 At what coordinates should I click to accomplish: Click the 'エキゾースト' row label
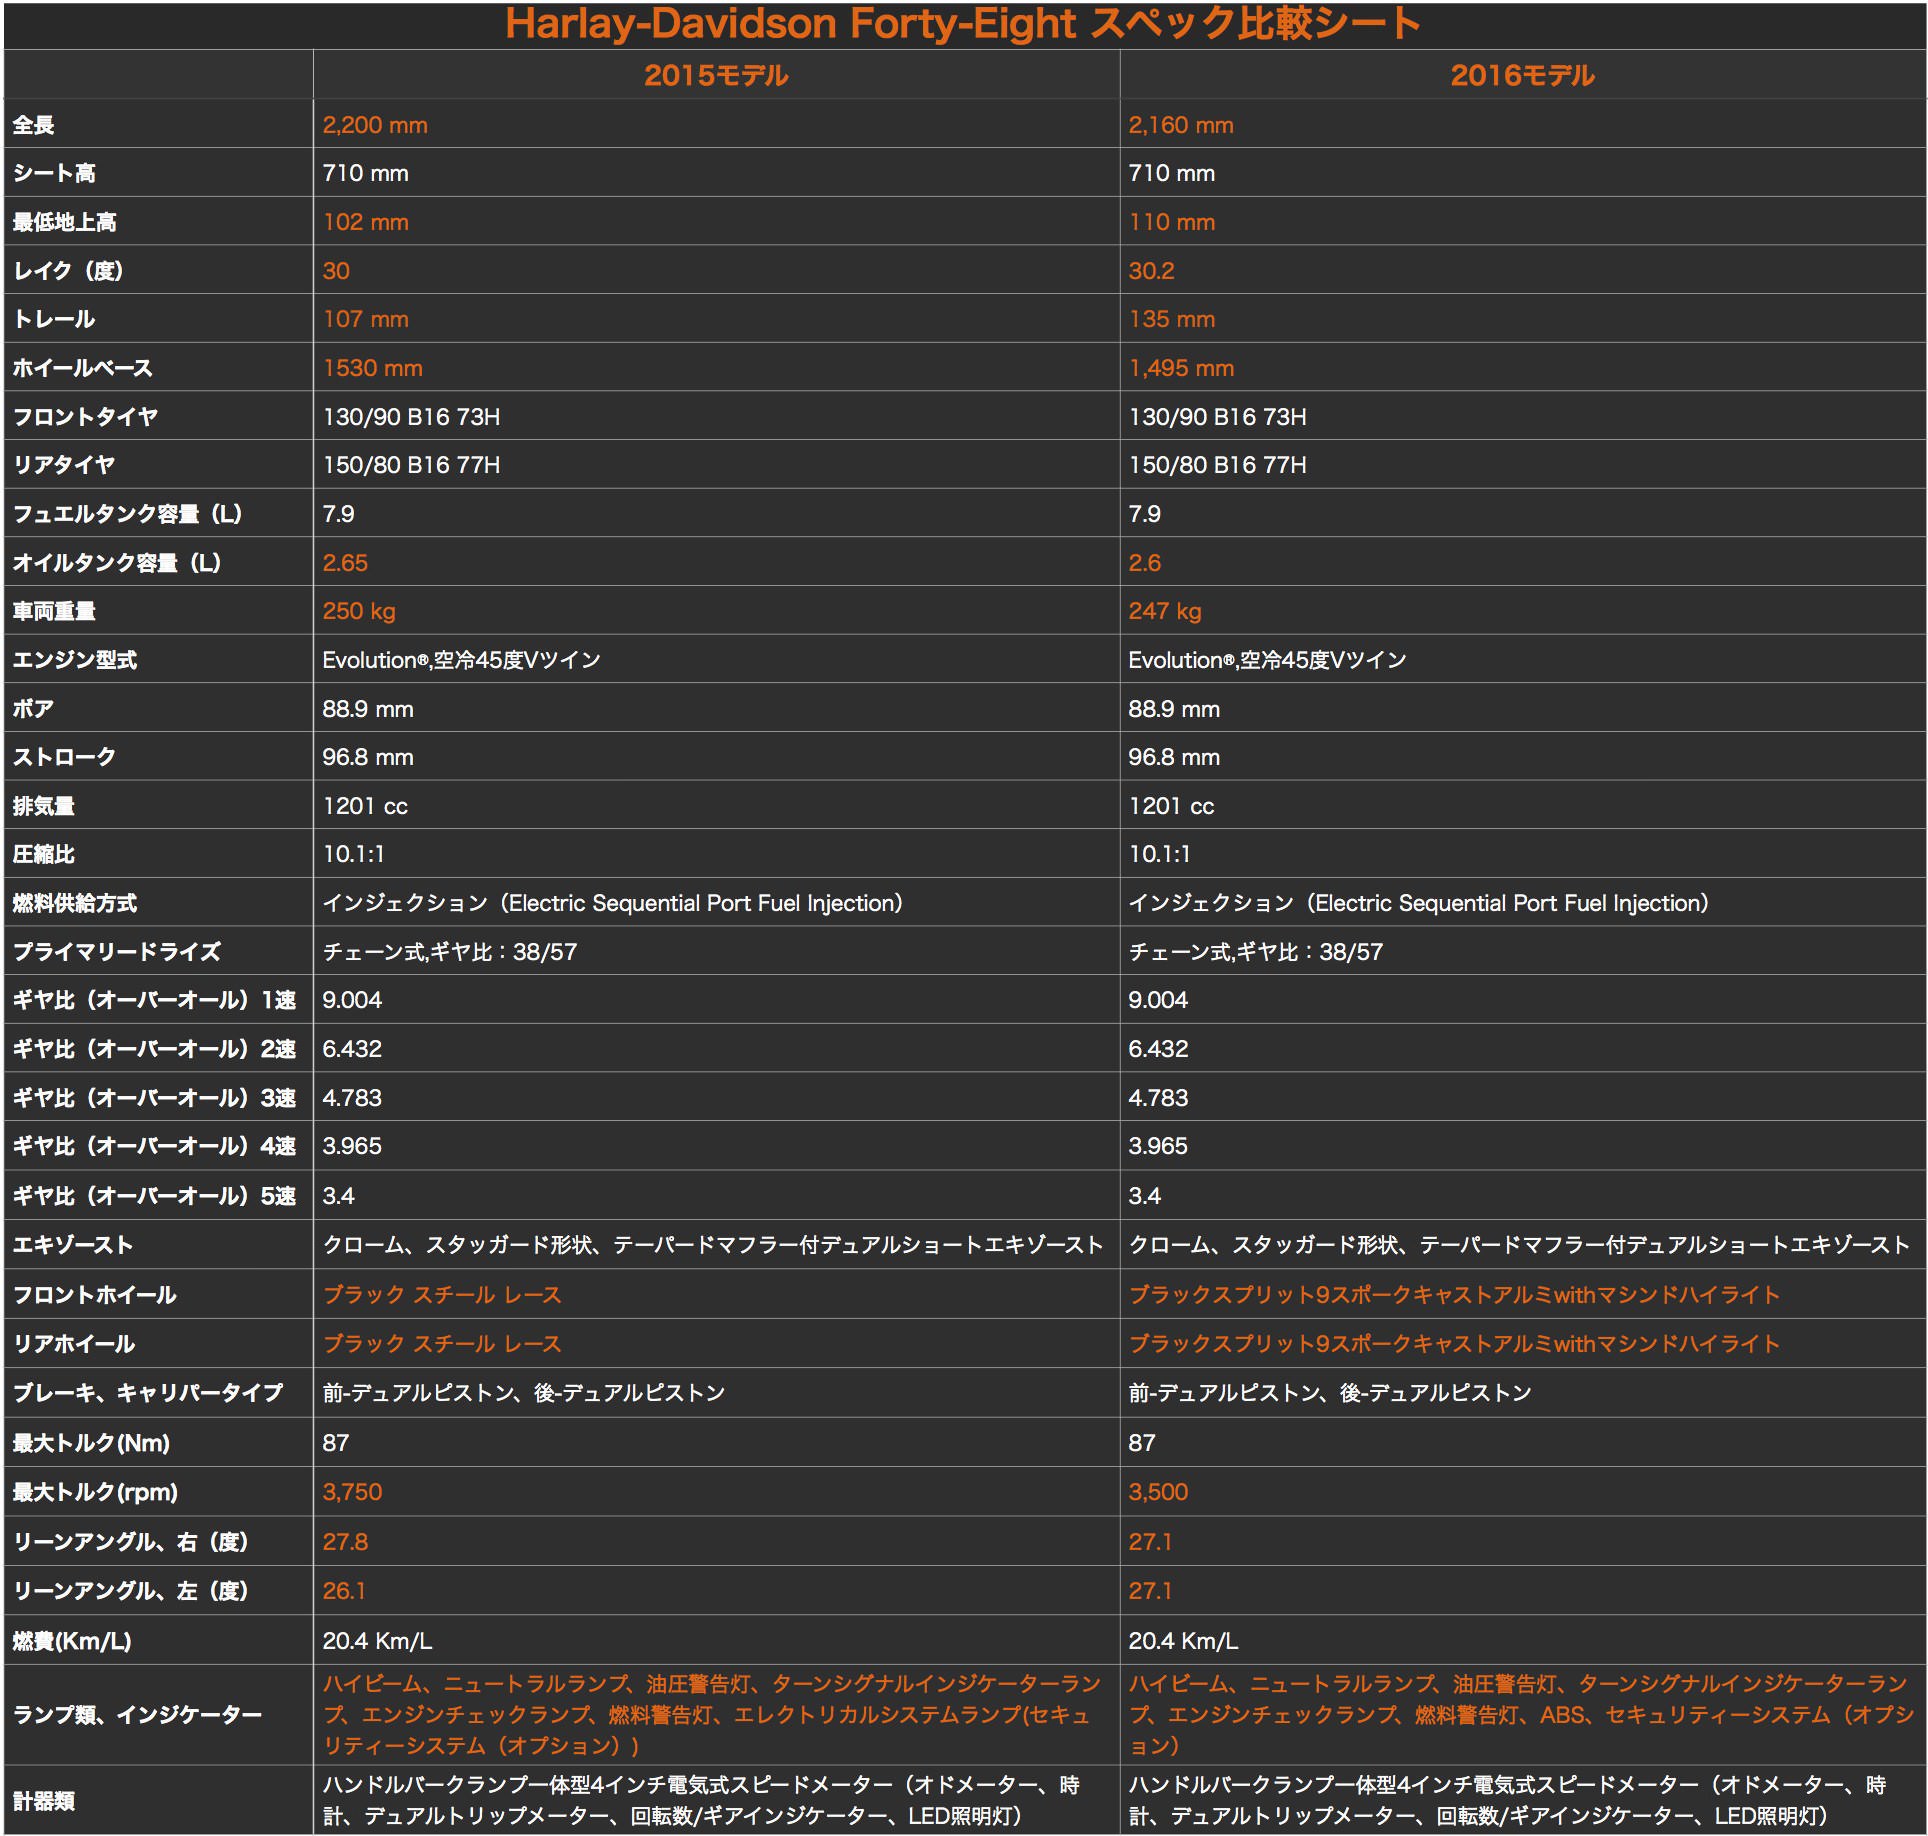pyautogui.click(x=72, y=1245)
